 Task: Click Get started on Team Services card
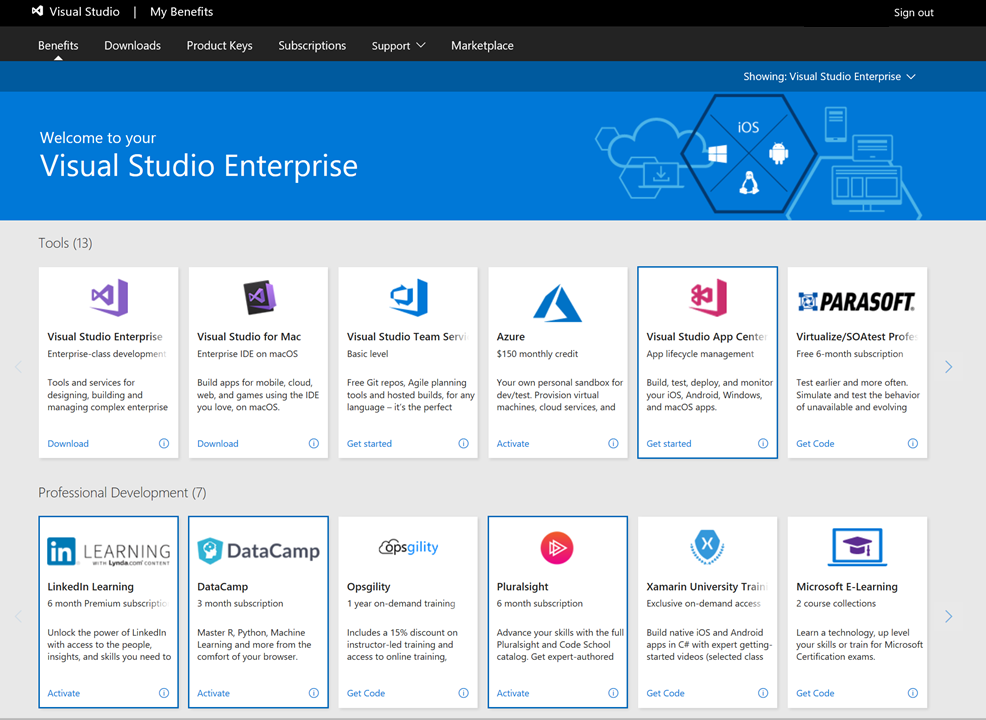[x=369, y=443]
